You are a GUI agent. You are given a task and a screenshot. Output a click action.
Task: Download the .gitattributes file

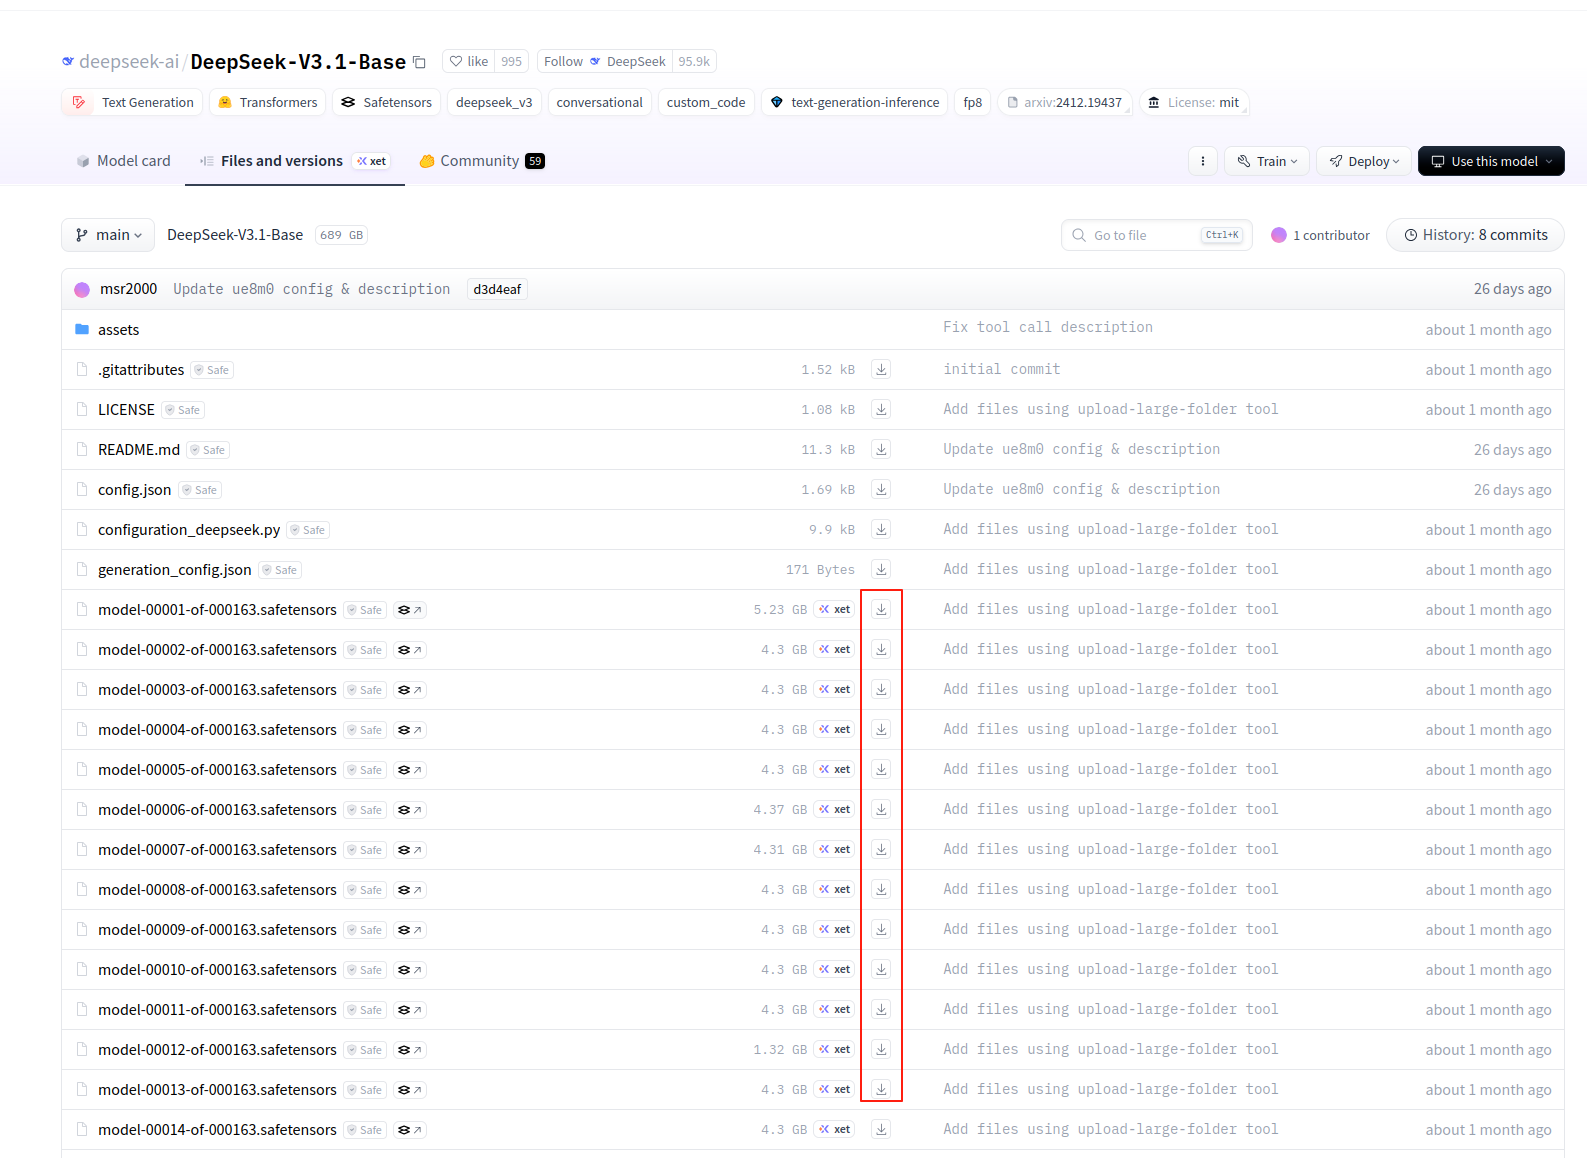tap(881, 369)
